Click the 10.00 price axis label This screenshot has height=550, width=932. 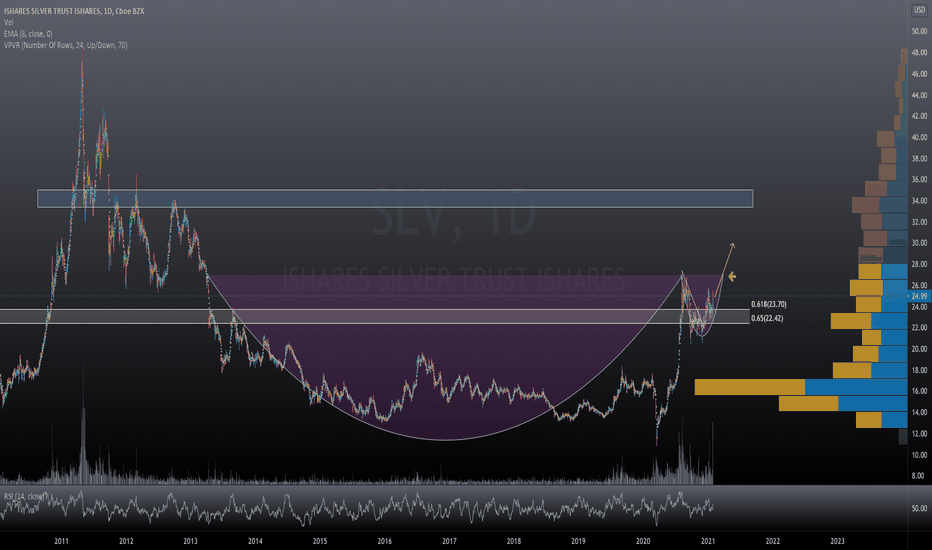click(919, 455)
